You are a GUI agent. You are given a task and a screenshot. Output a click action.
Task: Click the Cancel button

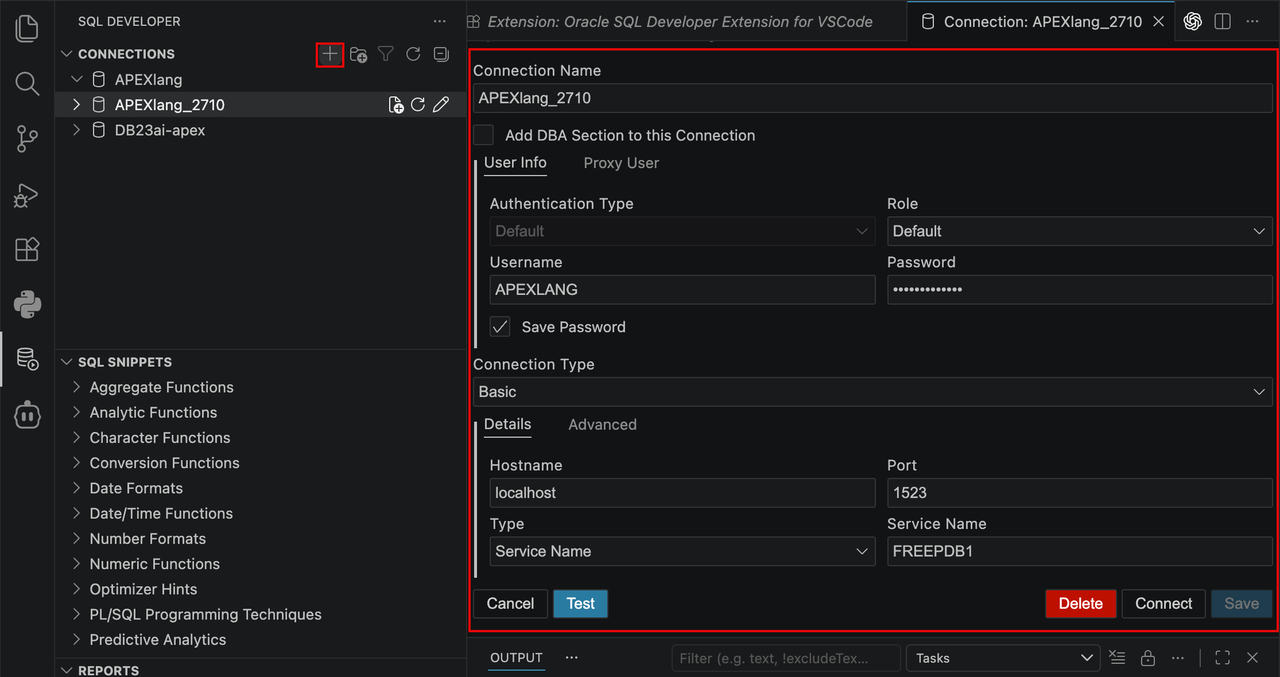click(510, 604)
